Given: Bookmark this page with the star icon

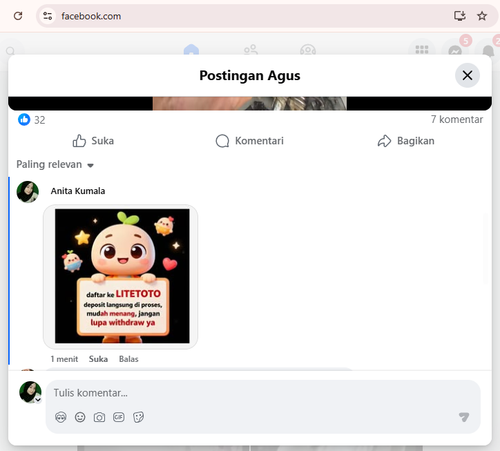Looking at the screenshot, I should coord(482,16).
